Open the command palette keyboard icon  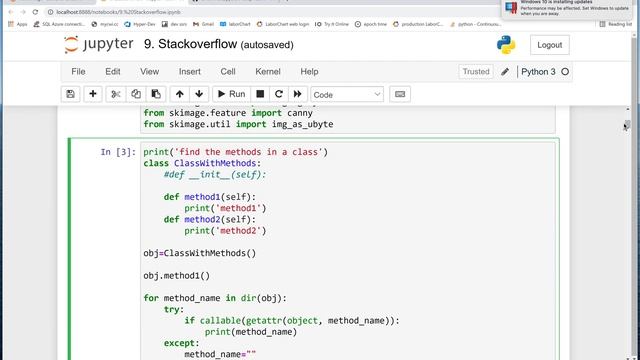point(400,94)
